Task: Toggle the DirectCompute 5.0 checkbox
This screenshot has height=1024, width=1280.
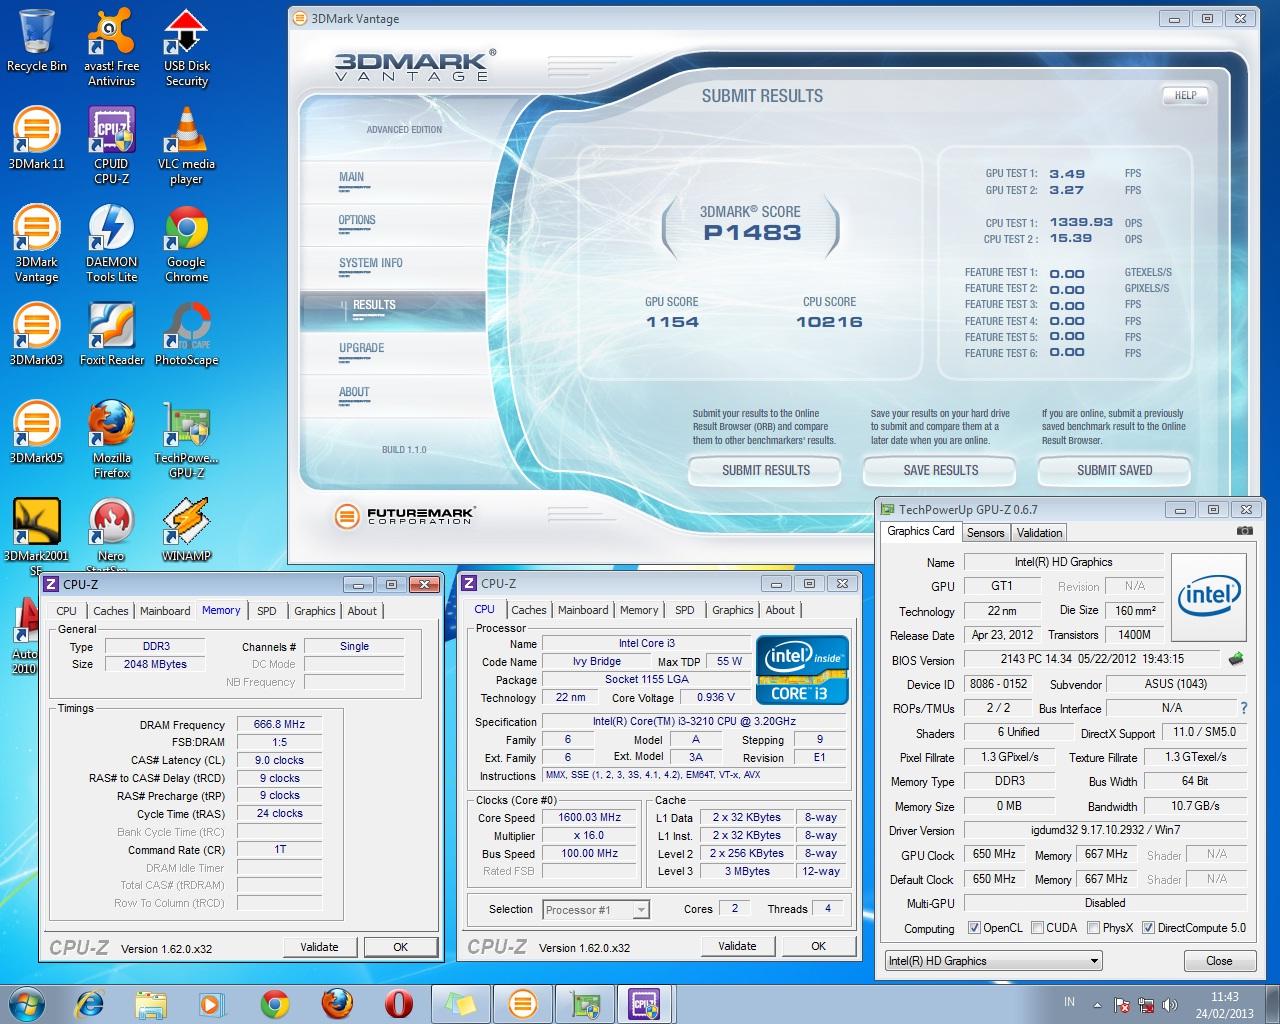Action: 1148,928
